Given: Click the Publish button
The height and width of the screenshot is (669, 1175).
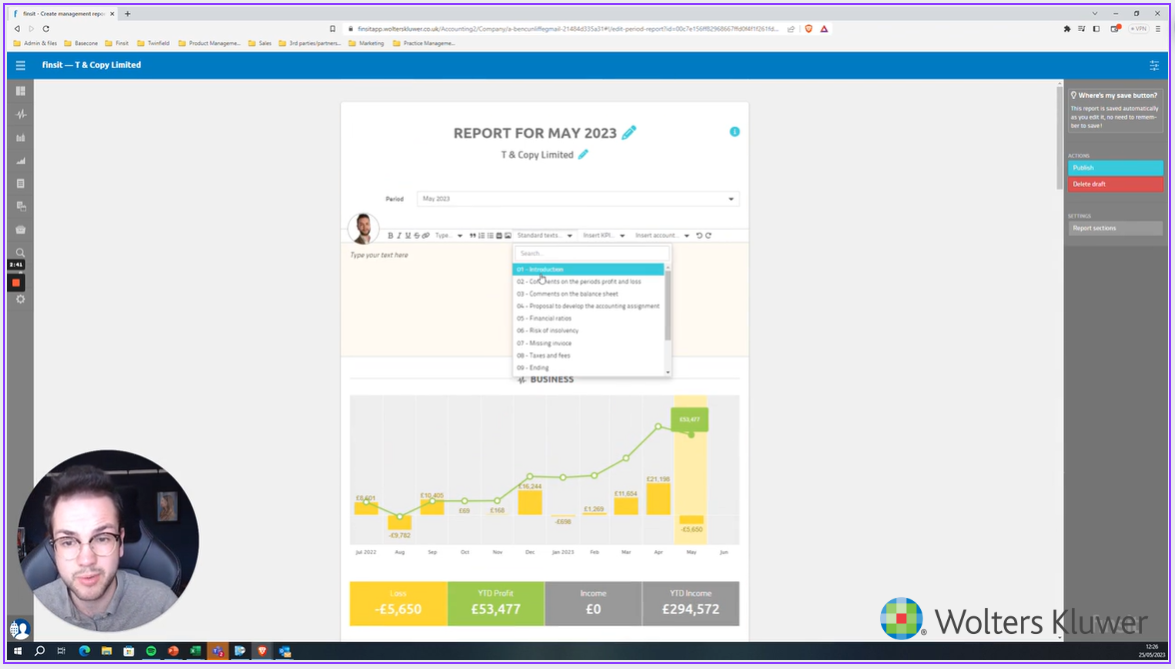Looking at the screenshot, I should coord(1114,168).
